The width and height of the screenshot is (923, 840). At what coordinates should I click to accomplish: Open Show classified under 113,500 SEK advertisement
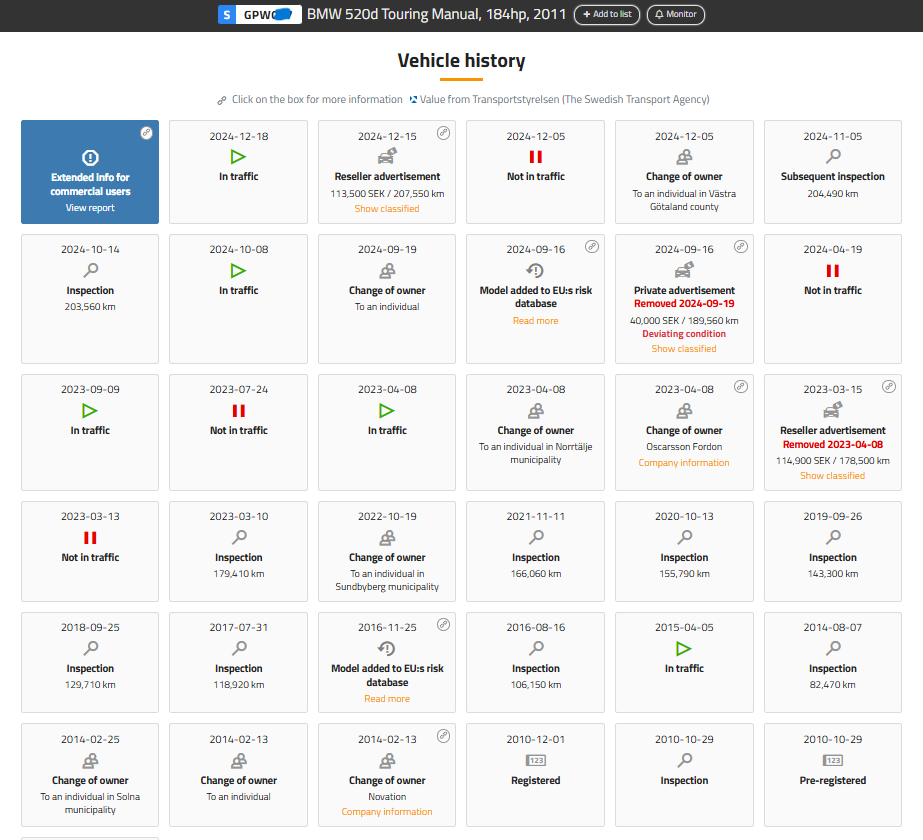[x=387, y=209]
